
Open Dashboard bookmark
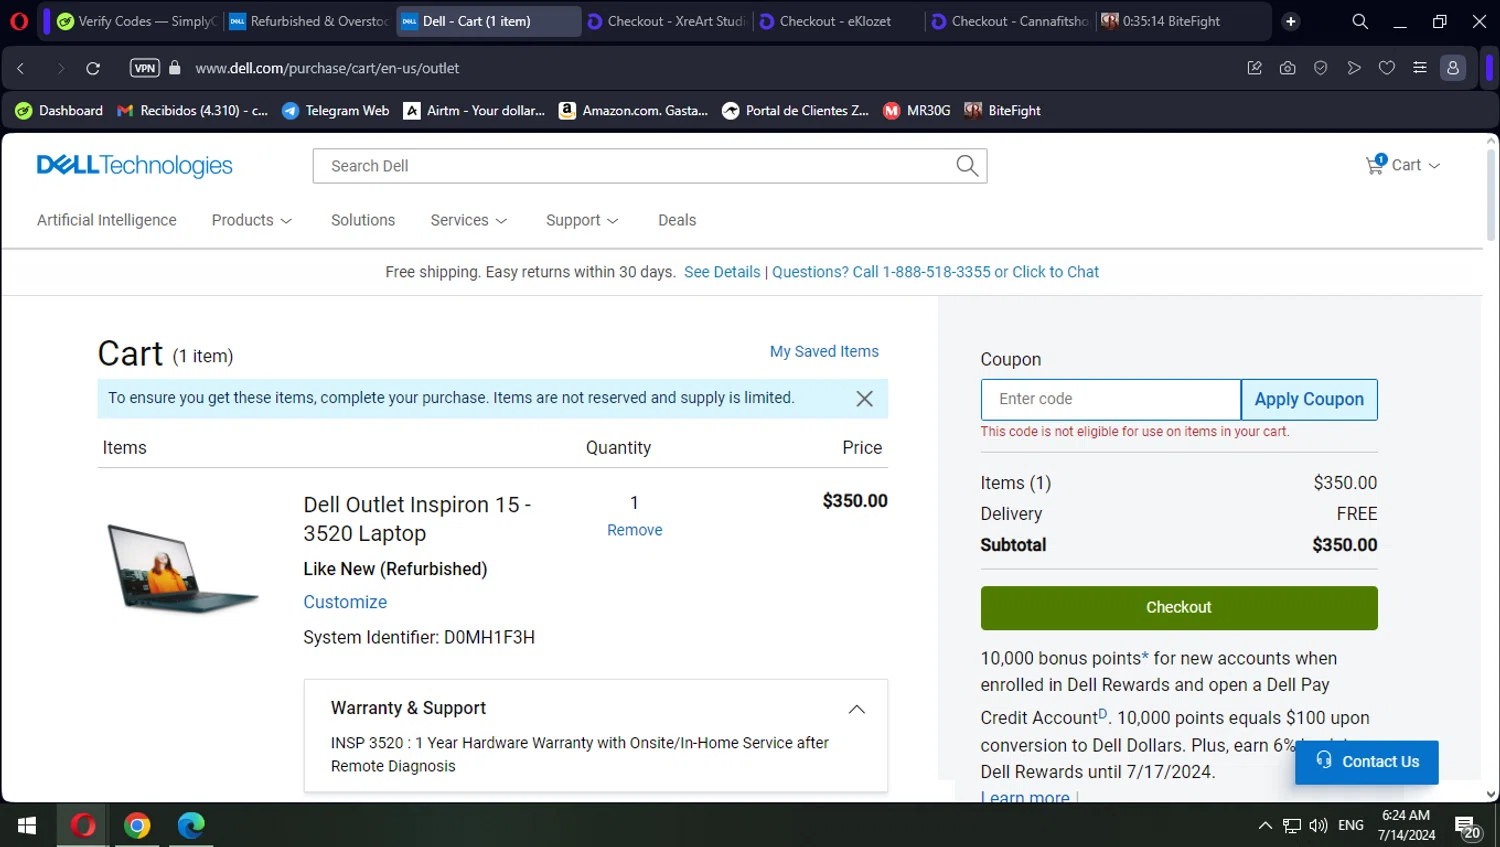(59, 111)
